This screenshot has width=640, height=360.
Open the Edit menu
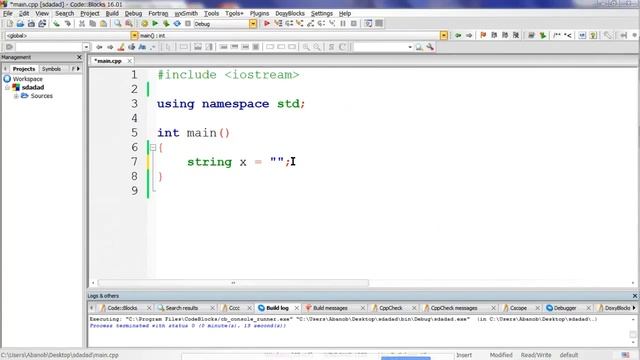tap(24, 13)
